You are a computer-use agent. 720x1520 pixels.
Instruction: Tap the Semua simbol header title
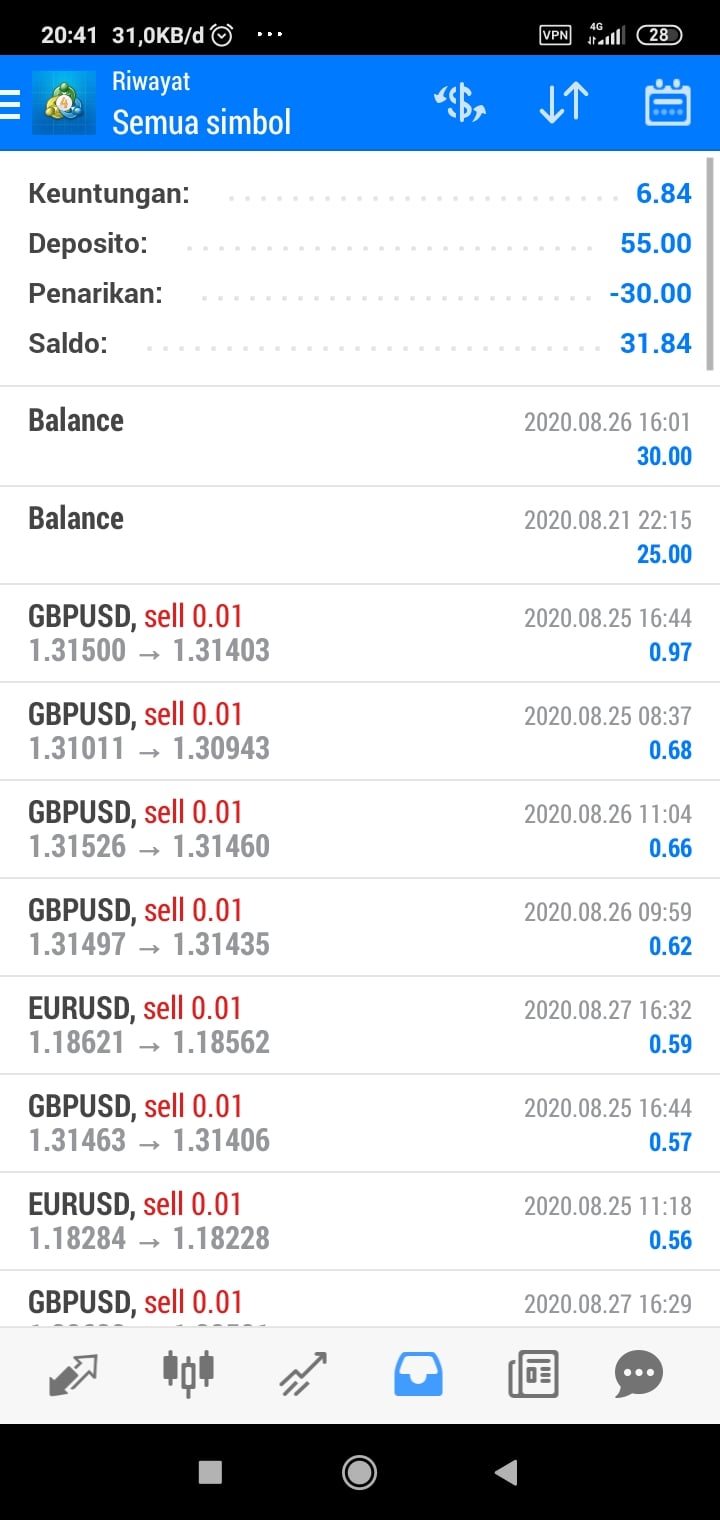(201, 123)
